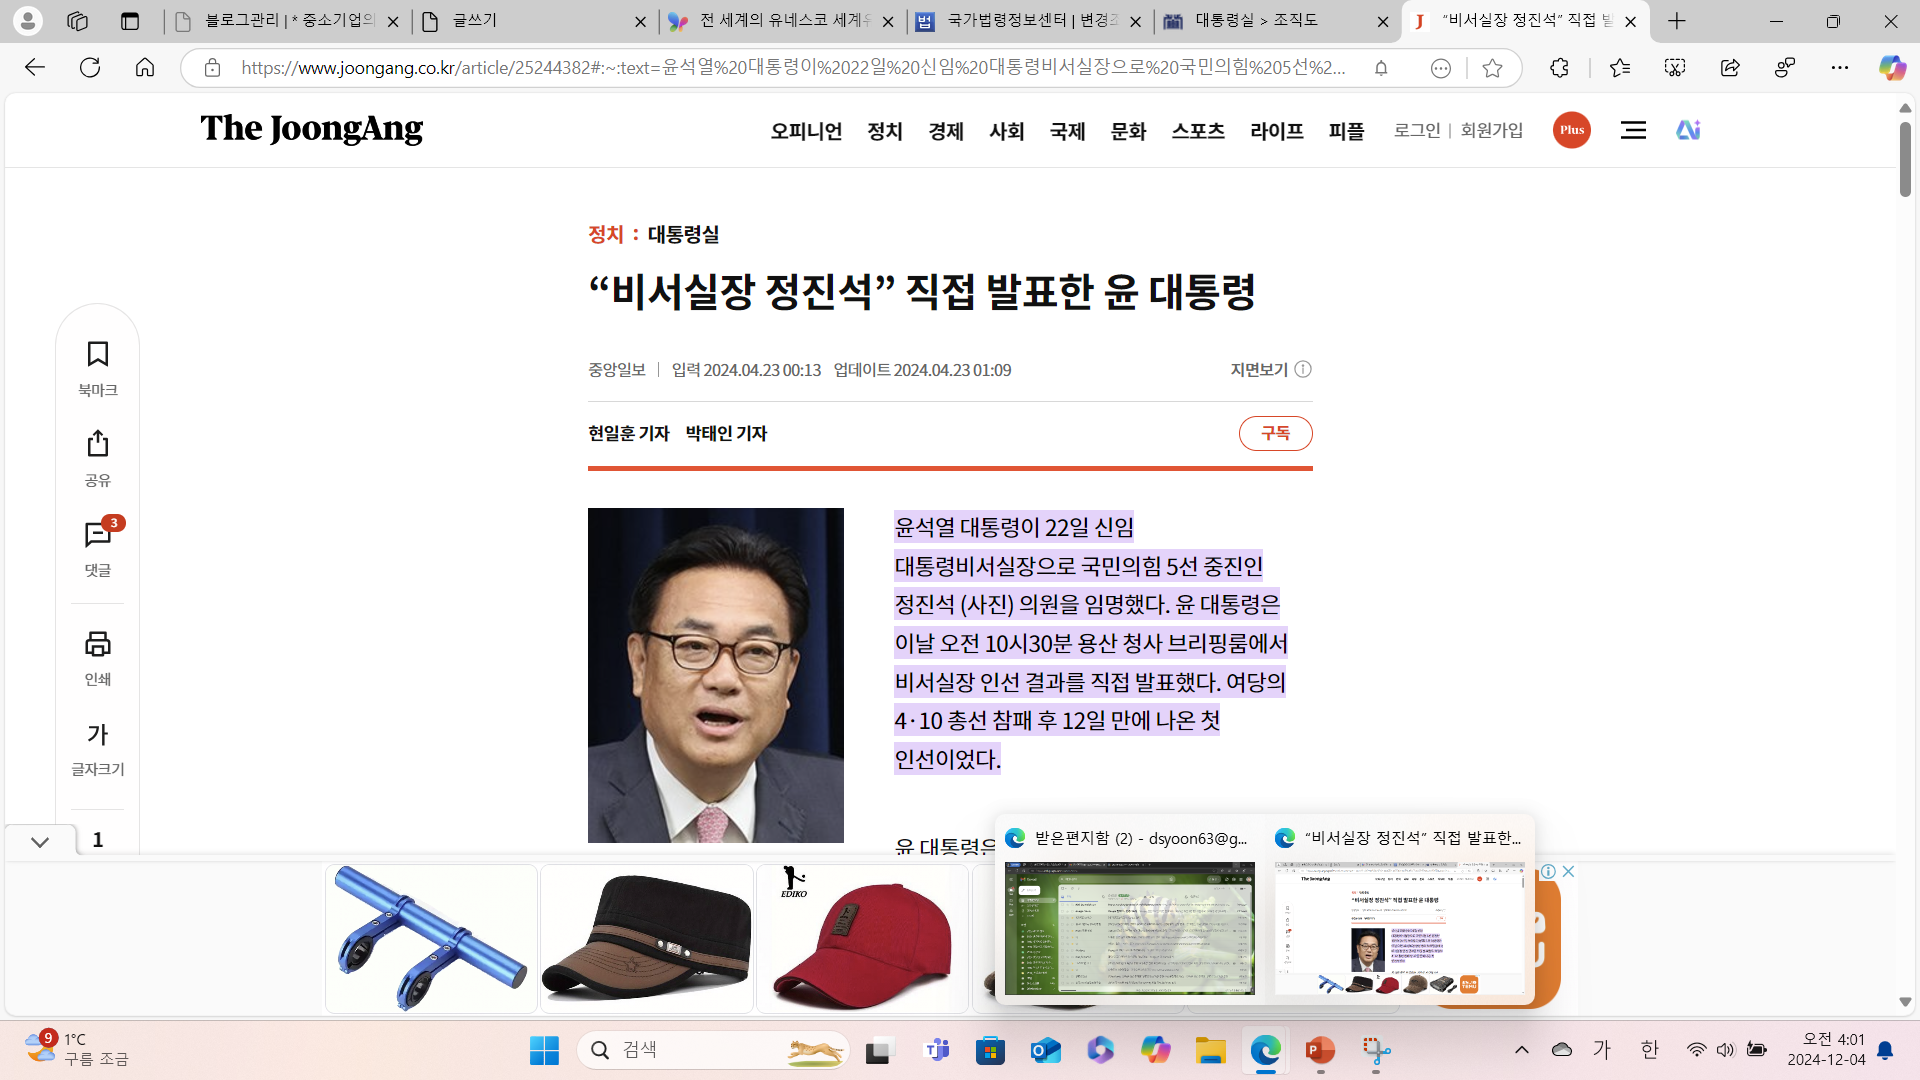
Task: Show hidden system tray icons chevron
Action: tap(1521, 1049)
